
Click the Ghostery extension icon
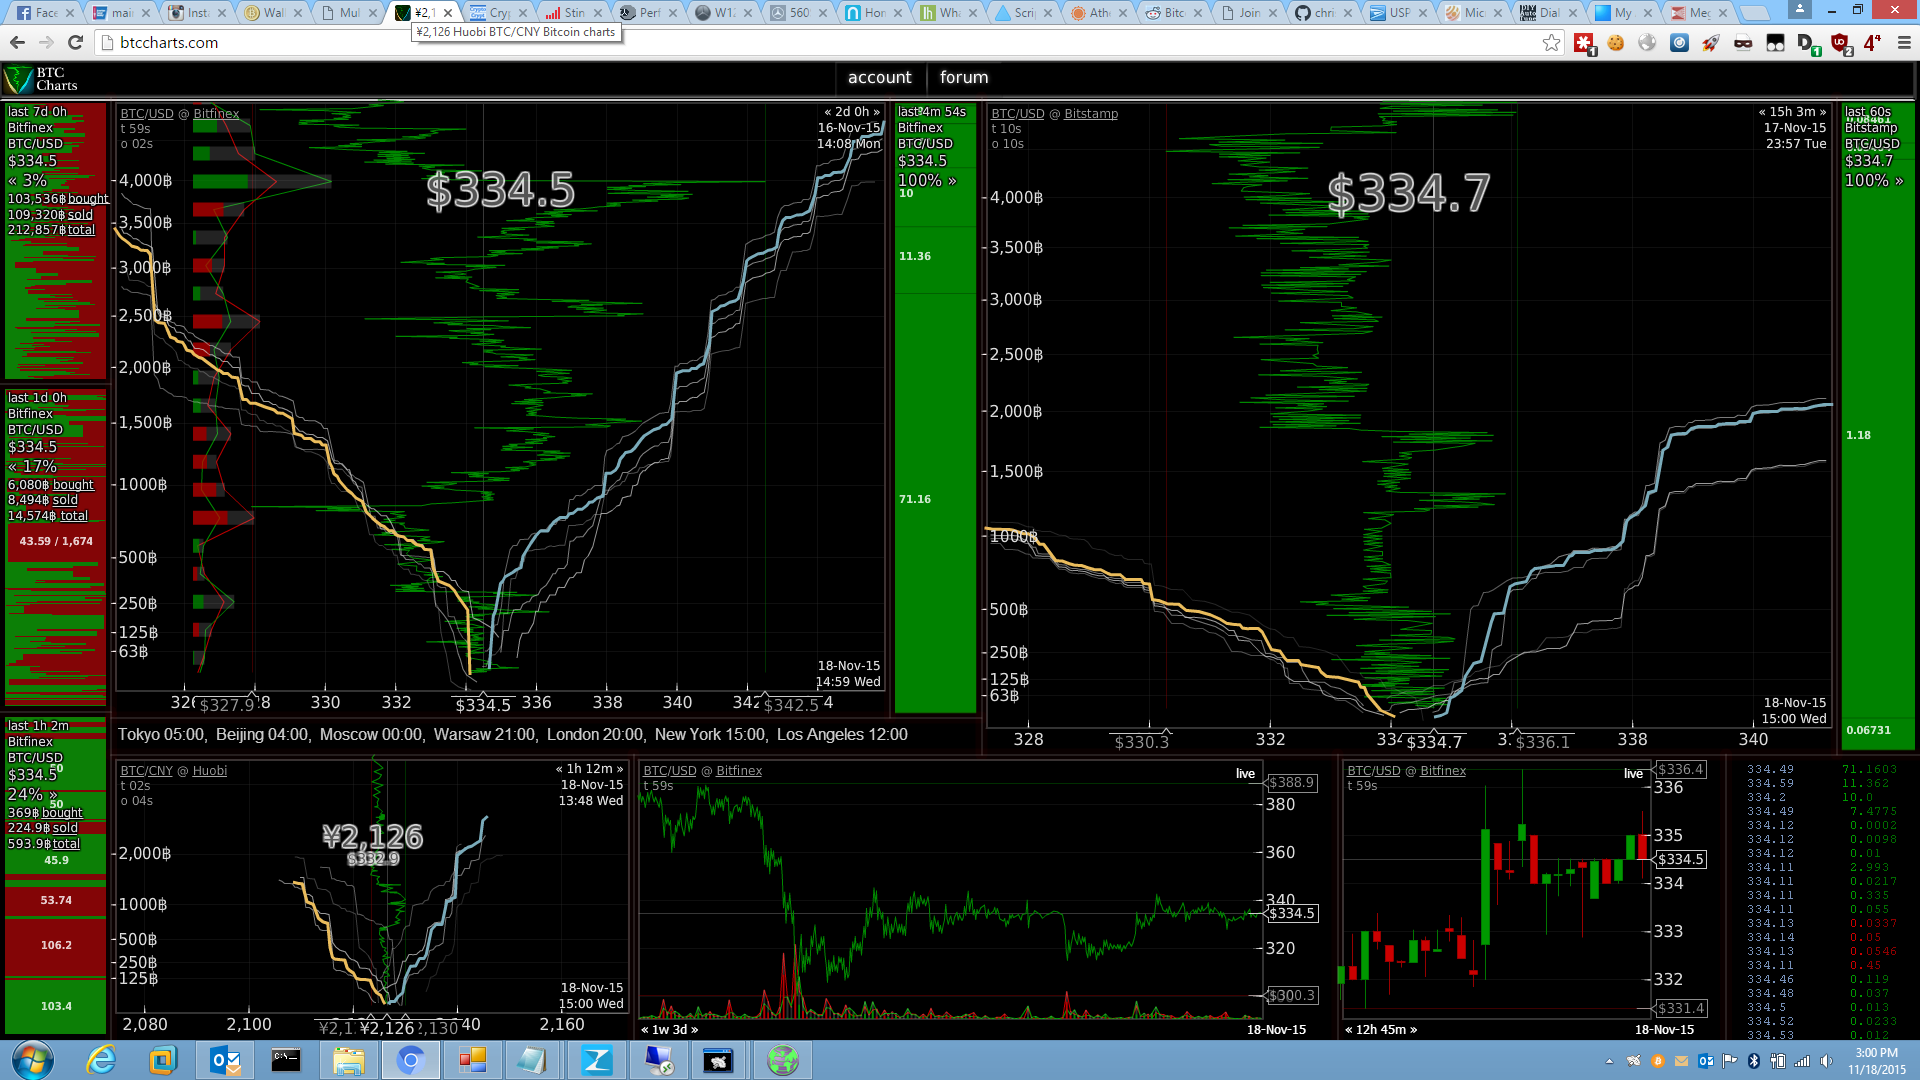coord(1775,42)
